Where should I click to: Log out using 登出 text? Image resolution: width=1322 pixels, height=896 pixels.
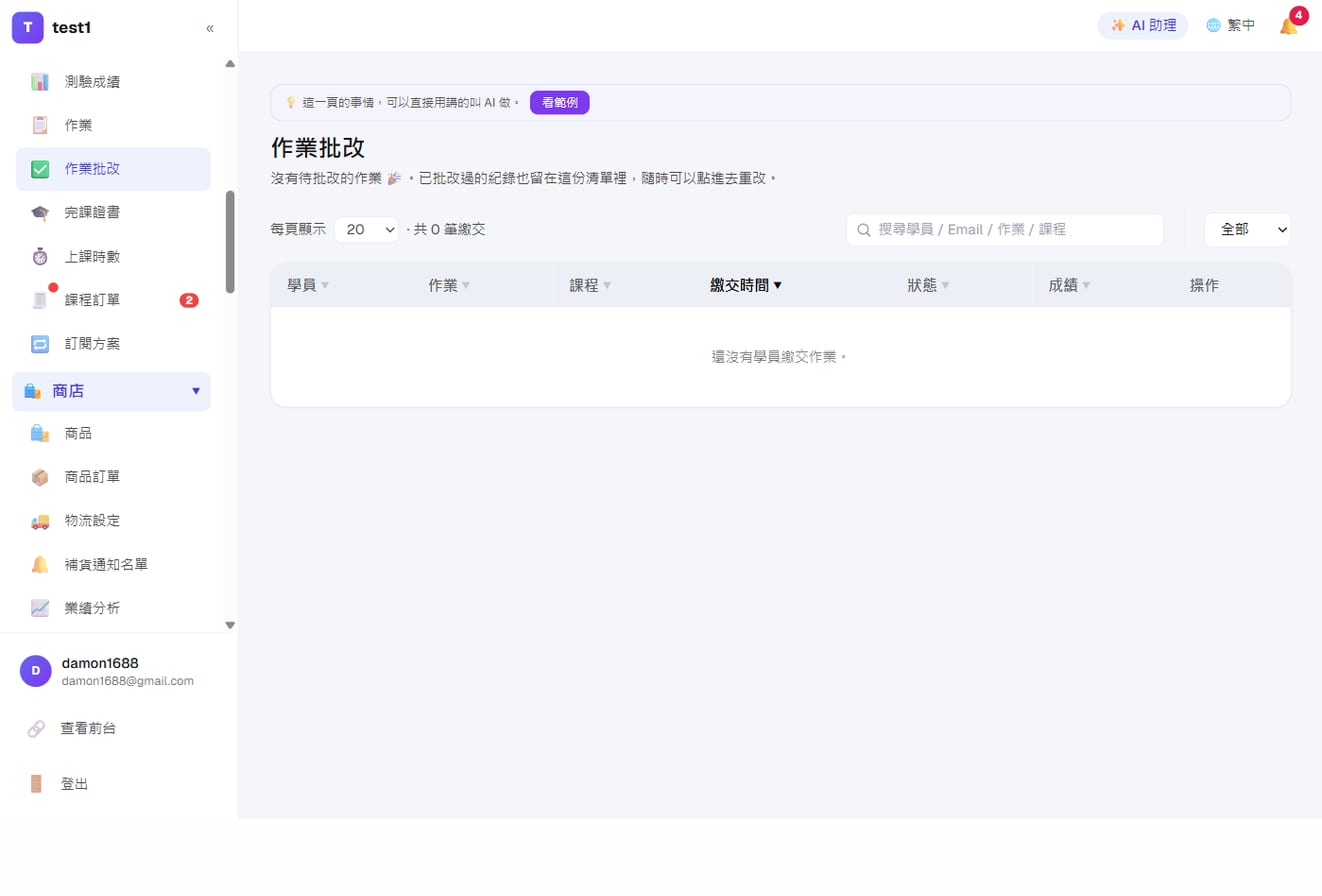click(75, 784)
